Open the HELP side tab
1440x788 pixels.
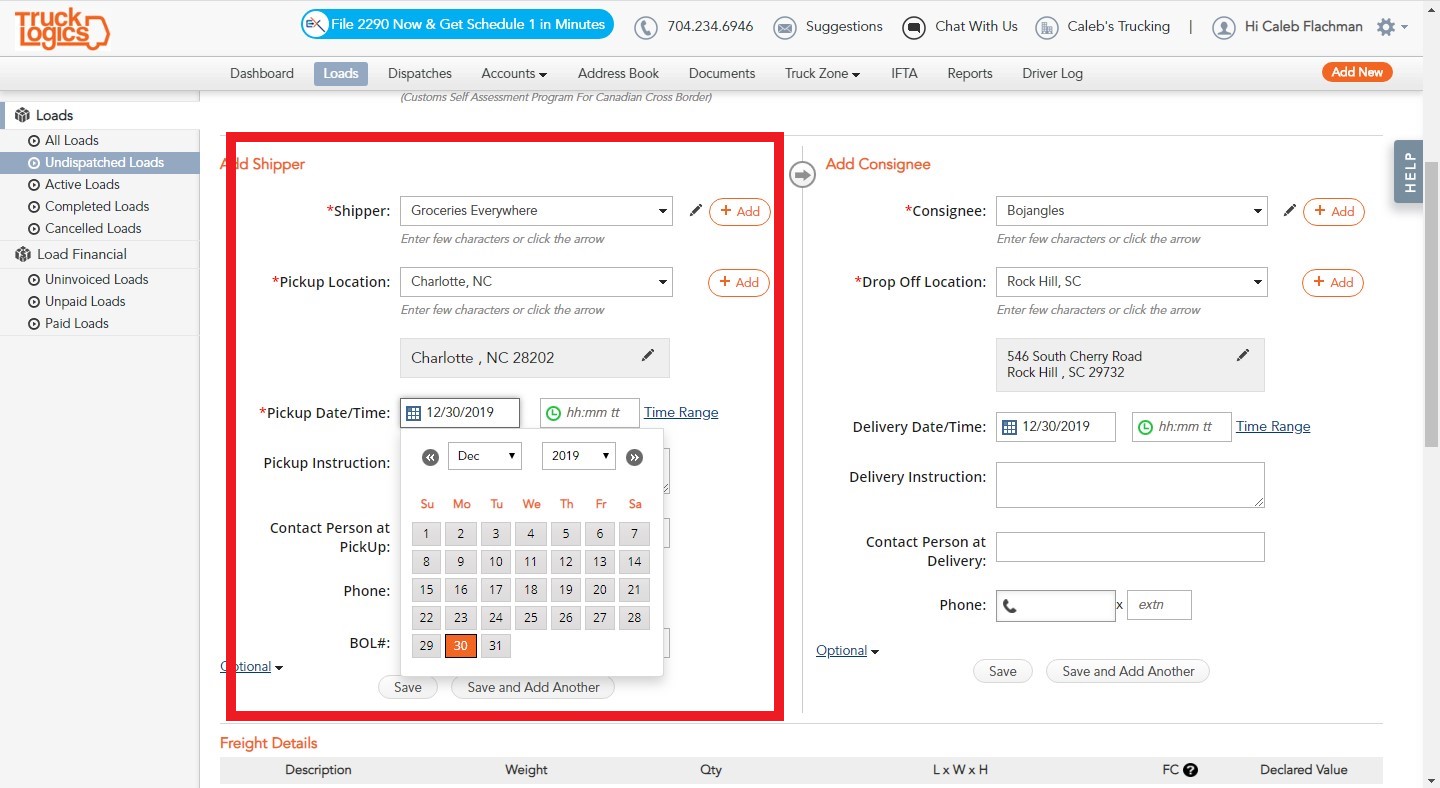pyautogui.click(x=1409, y=172)
